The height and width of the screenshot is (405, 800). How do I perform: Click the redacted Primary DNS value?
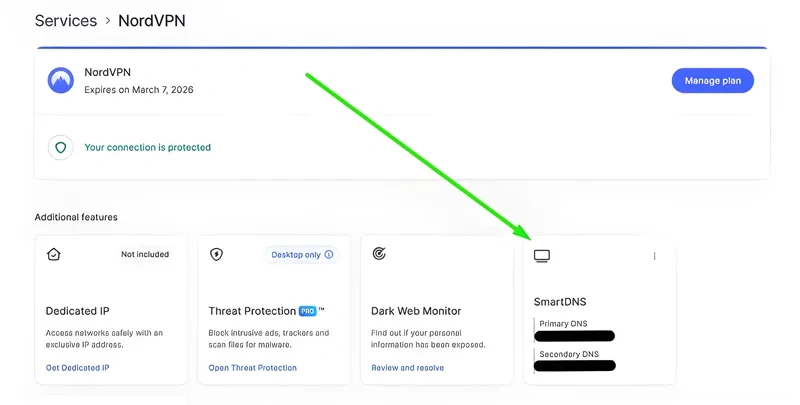pyautogui.click(x=574, y=336)
